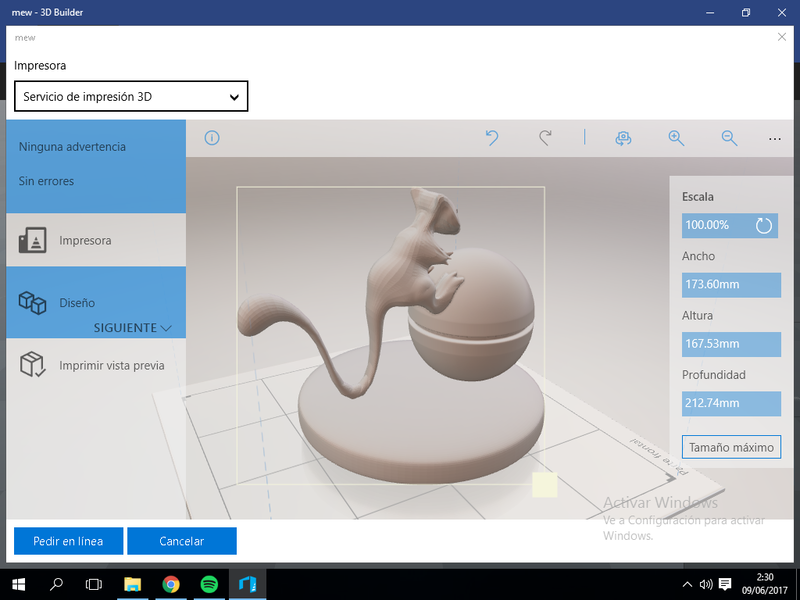Click the Ancho label

pos(698,256)
